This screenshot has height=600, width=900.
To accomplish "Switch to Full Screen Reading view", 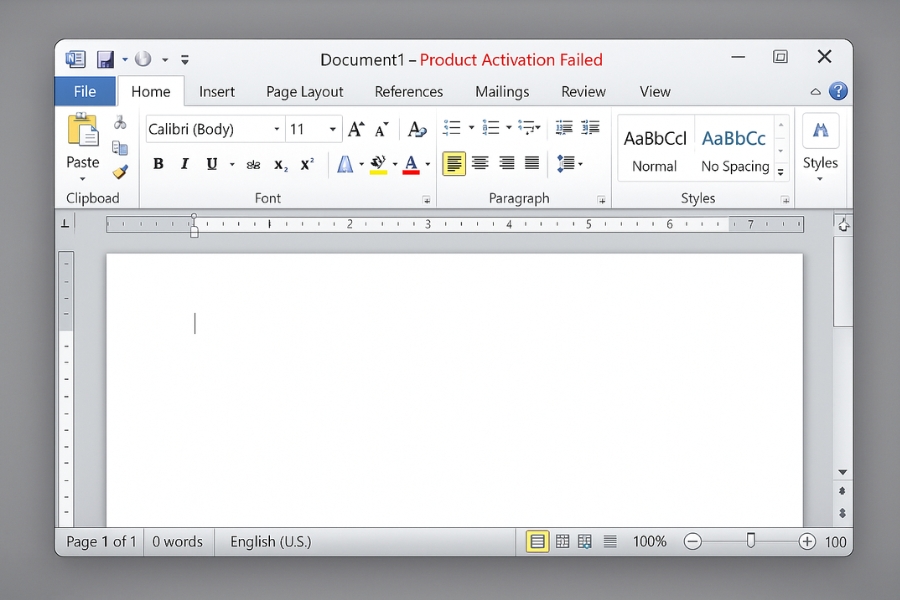I will (x=562, y=541).
